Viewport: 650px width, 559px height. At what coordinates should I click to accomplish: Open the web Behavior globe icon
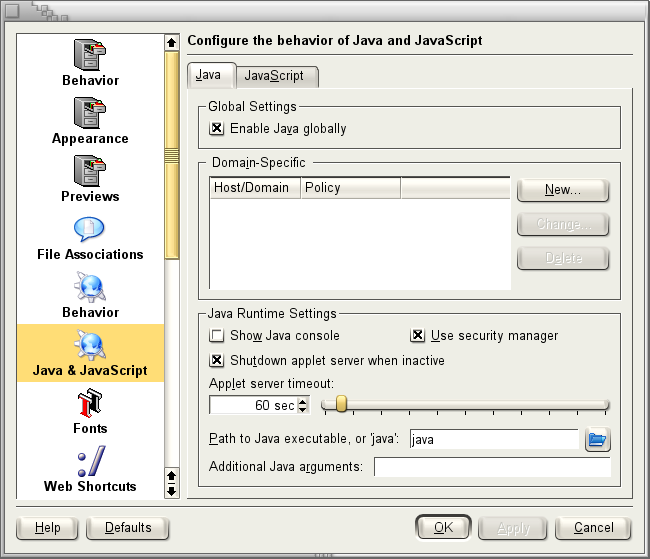90,287
